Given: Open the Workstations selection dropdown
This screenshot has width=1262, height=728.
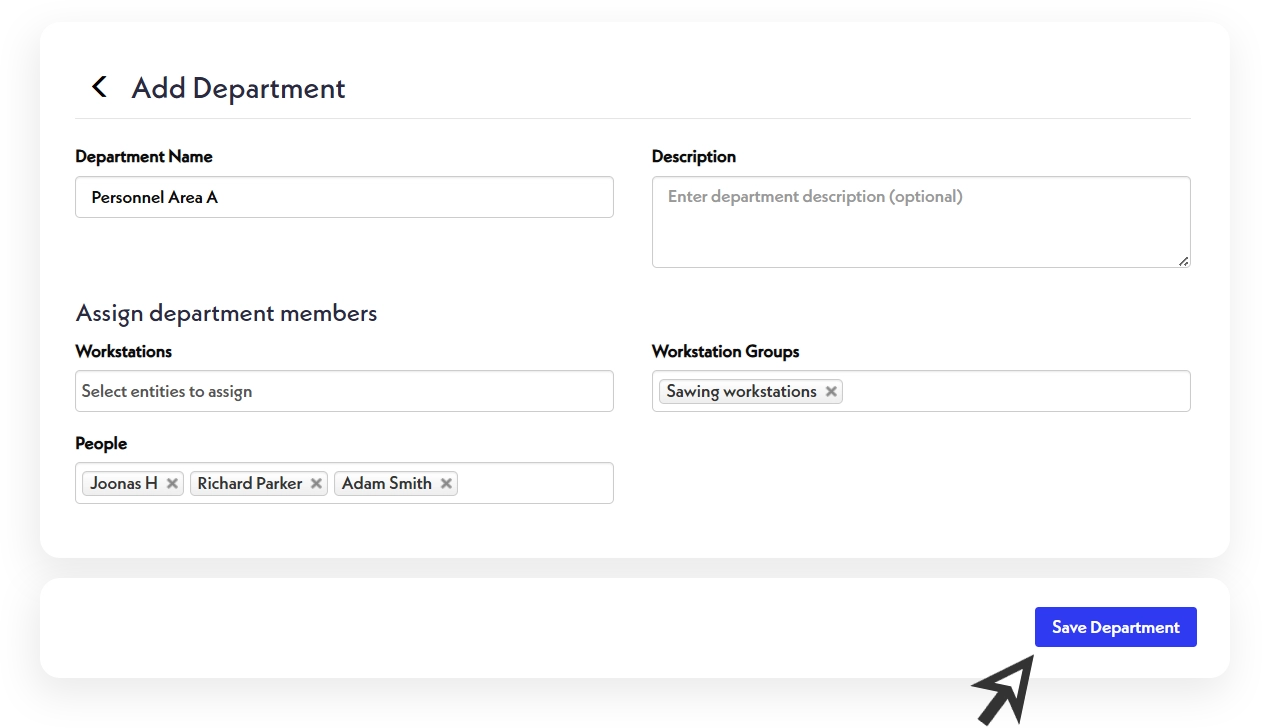Looking at the screenshot, I should pyautogui.click(x=344, y=391).
